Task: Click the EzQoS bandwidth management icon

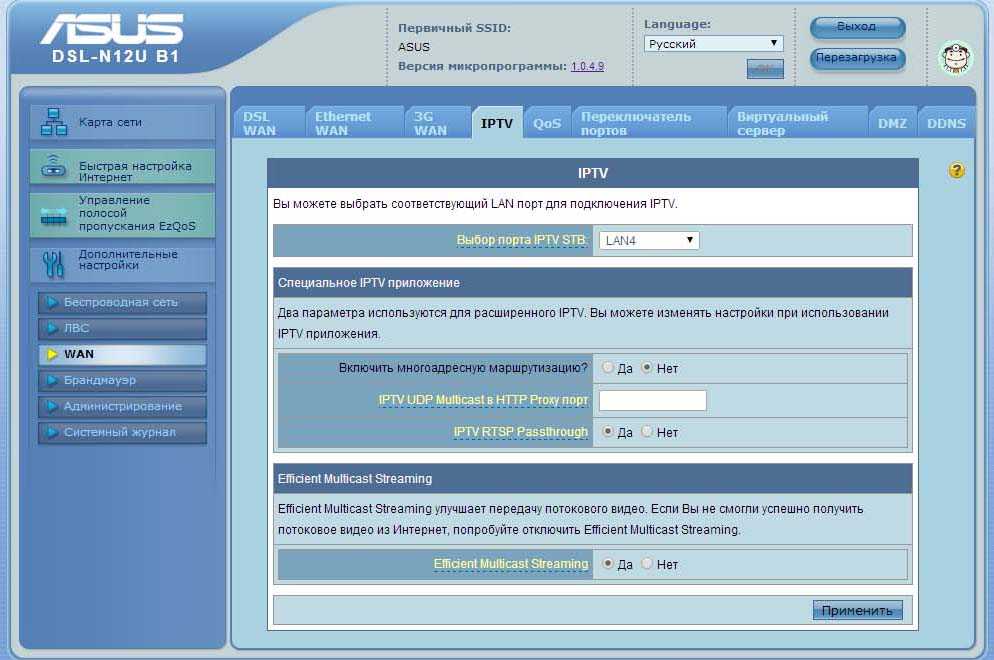Action: tap(53, 213)
